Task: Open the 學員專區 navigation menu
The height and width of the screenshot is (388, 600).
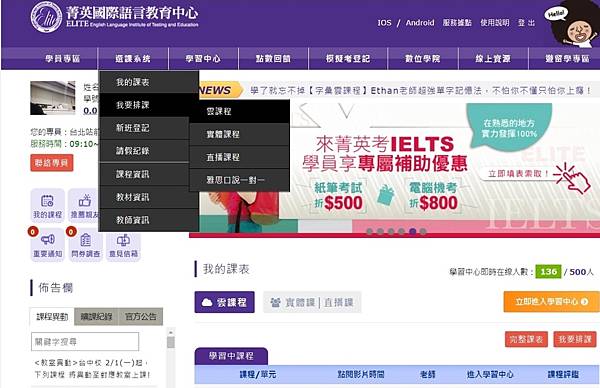Action: coord(63,59)
